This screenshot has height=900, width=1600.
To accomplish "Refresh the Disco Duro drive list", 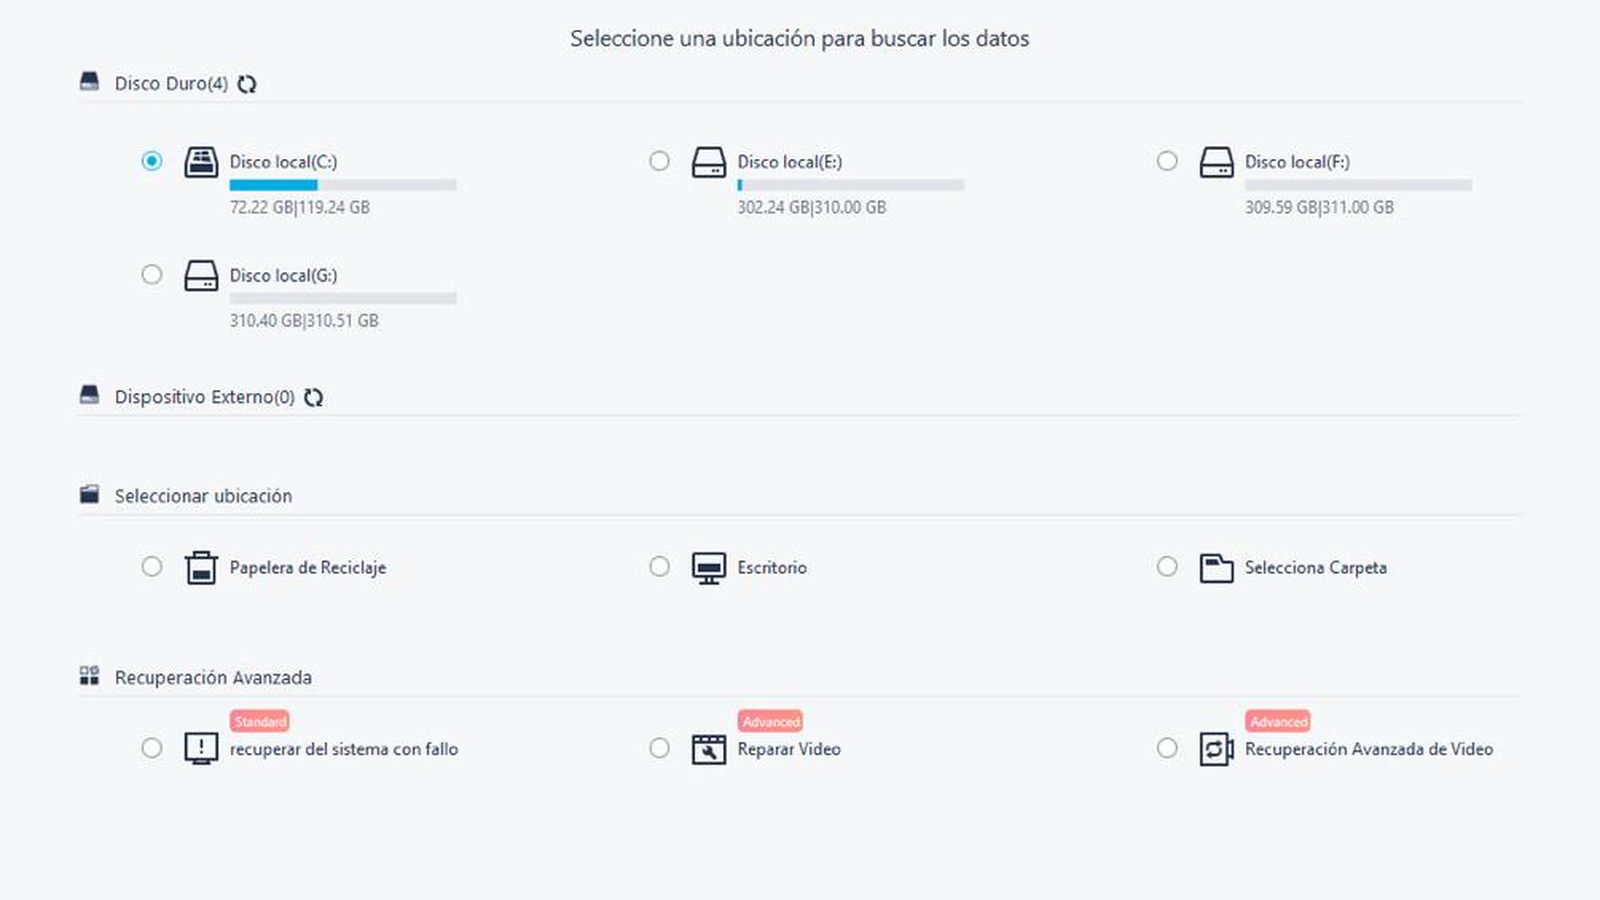I will [247, 85].
